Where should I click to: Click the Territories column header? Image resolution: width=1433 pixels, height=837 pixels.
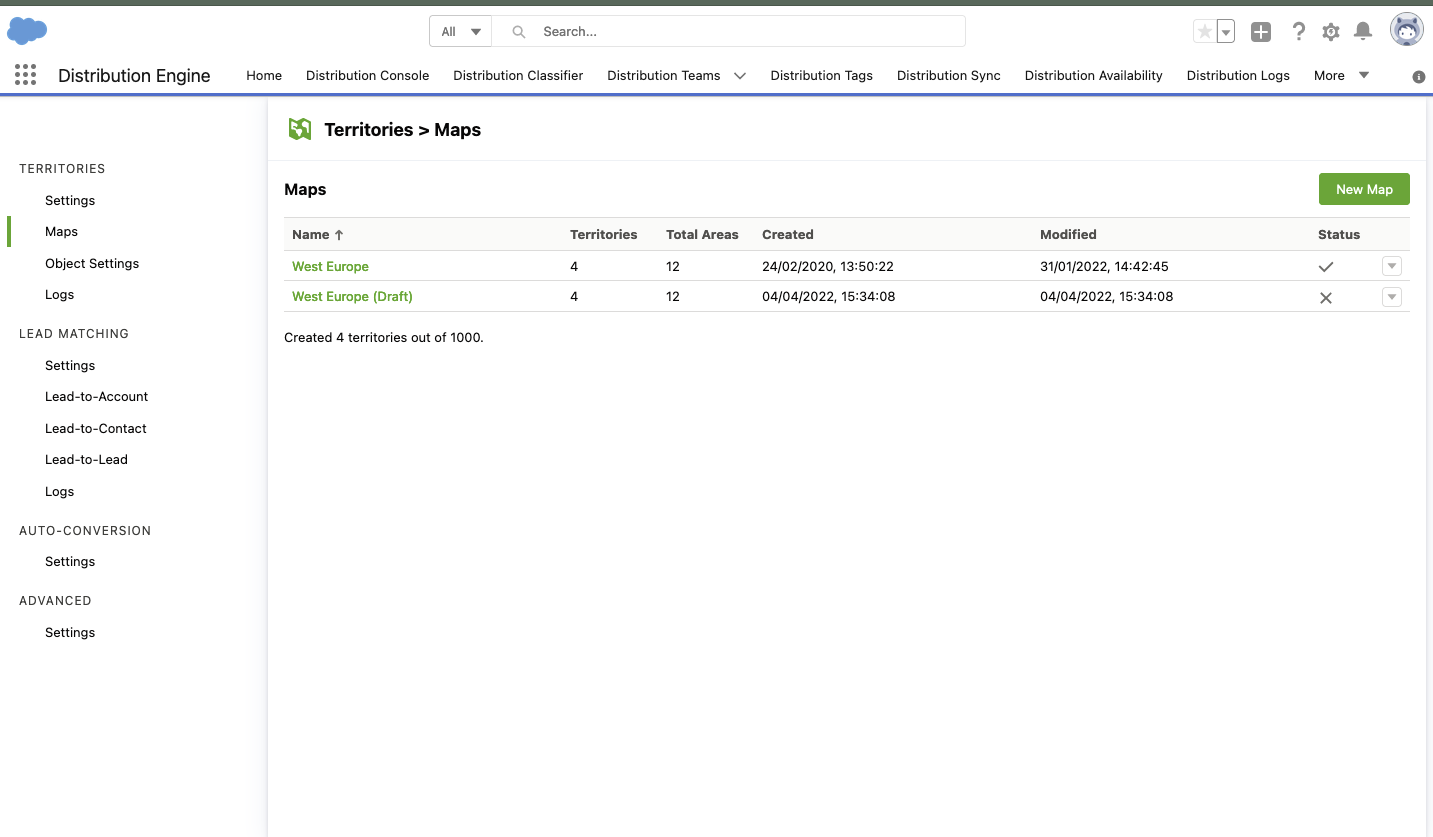click(x=603, y=235)
